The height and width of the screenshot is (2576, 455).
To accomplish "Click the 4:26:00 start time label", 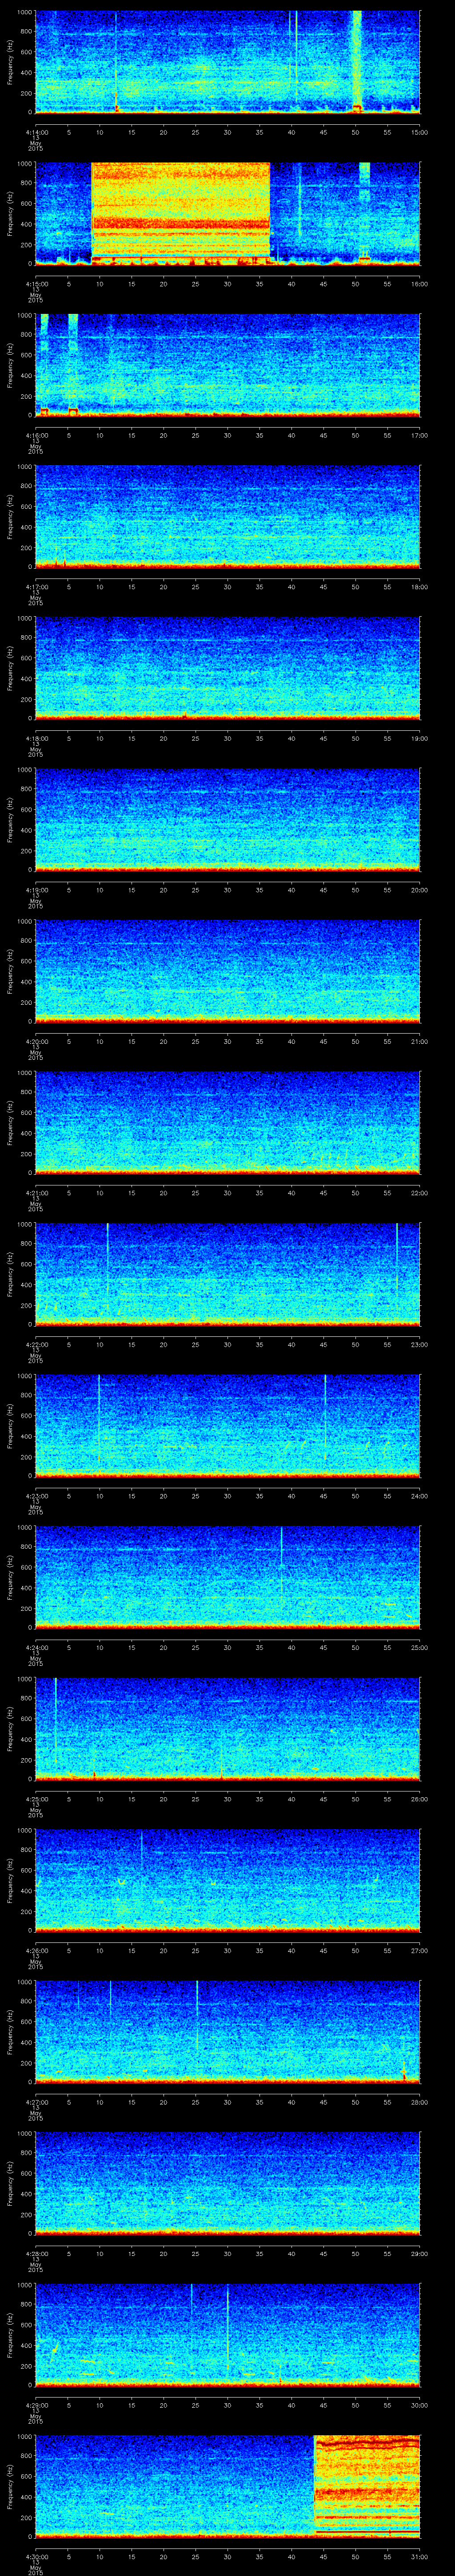I will pos(36,1951).
